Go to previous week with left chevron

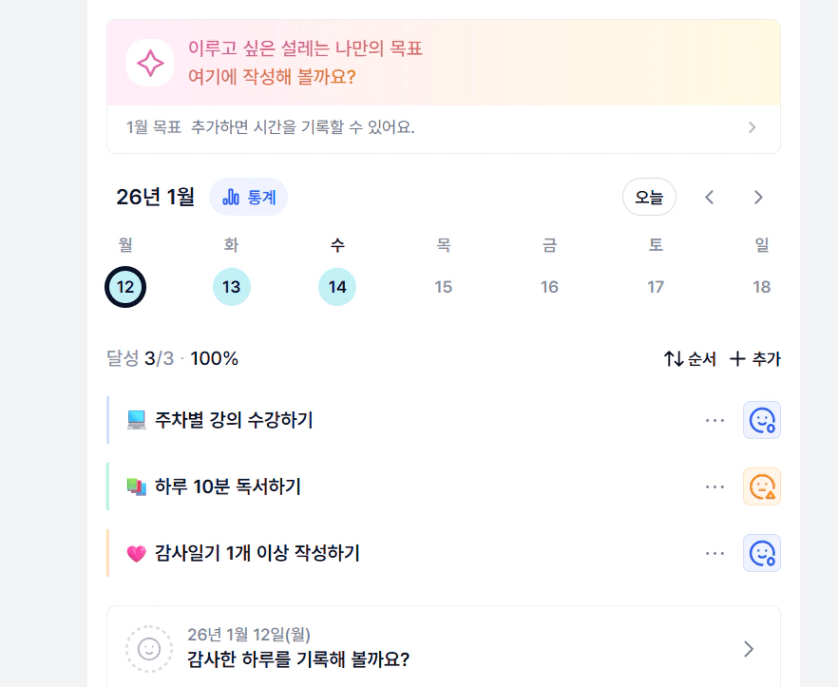[x=710, y=197]
